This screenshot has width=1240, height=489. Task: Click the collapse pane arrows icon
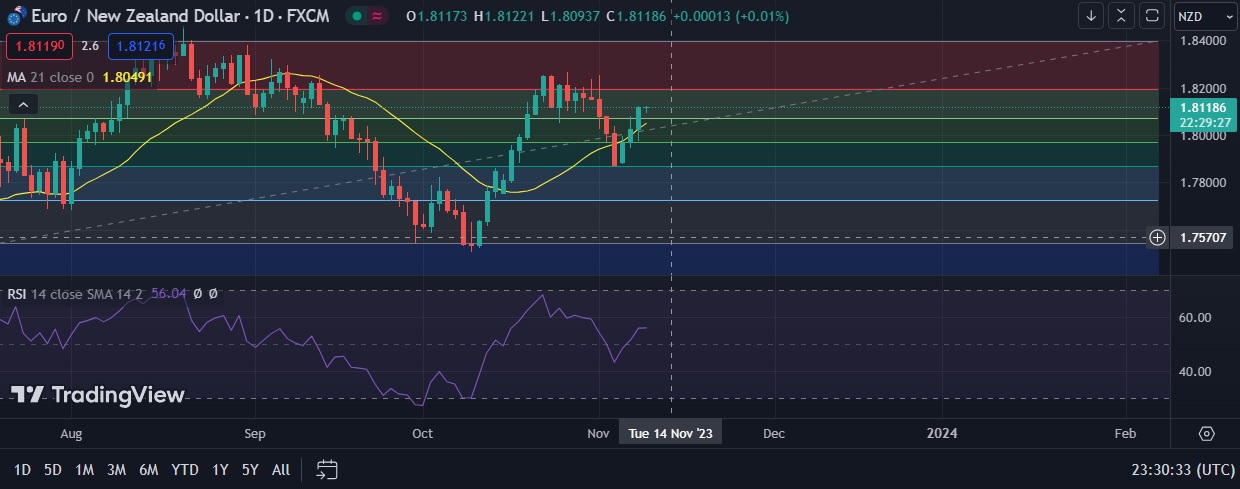(1122, 16)
